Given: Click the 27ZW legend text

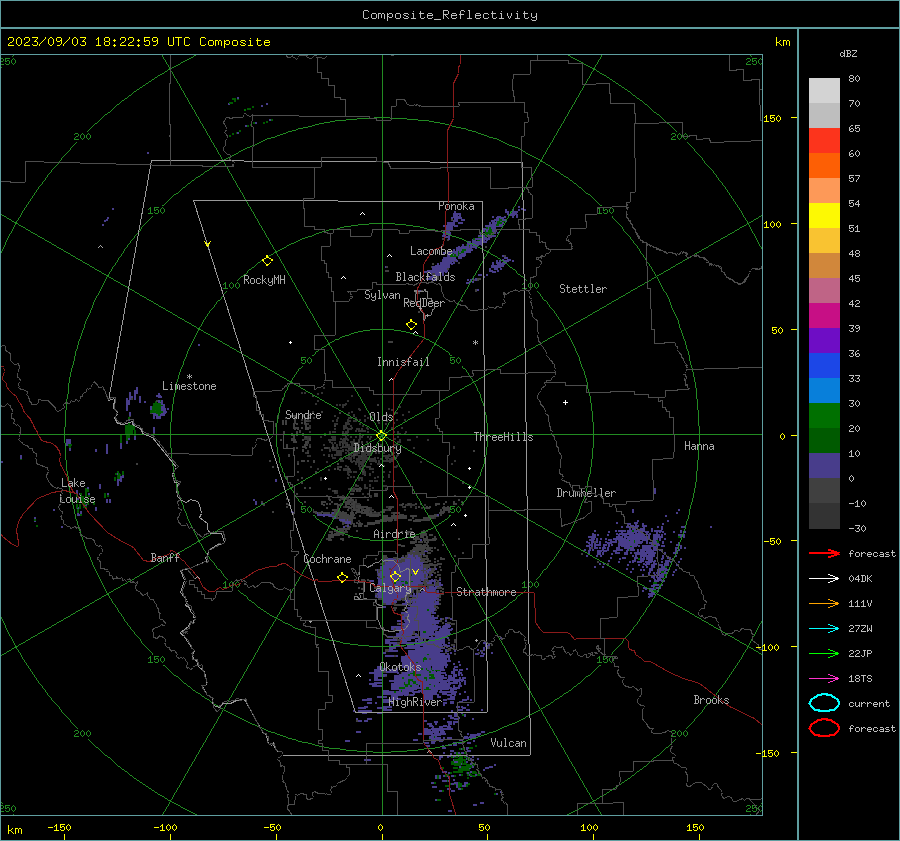Looking at the screenshot, I should tap(860, 629).
